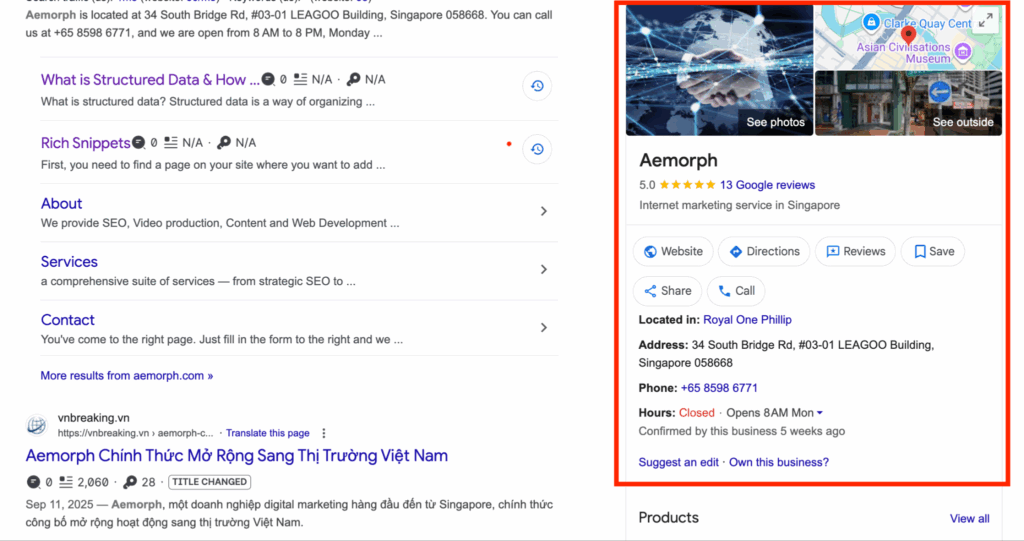
Task: Click More results from aemorph.com
Action: point(127,376)
